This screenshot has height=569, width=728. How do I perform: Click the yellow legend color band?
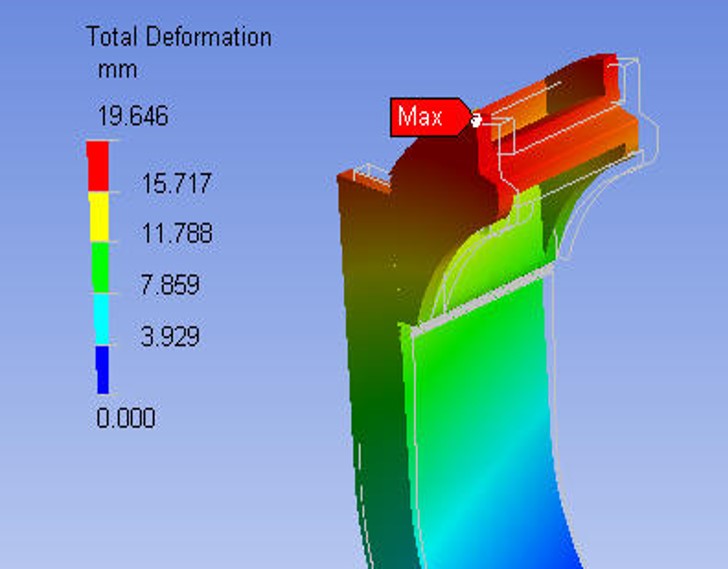[x=98, y=217]
